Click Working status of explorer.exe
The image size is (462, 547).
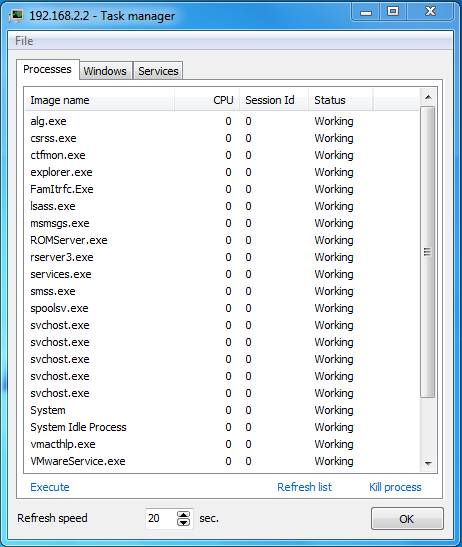334,172
